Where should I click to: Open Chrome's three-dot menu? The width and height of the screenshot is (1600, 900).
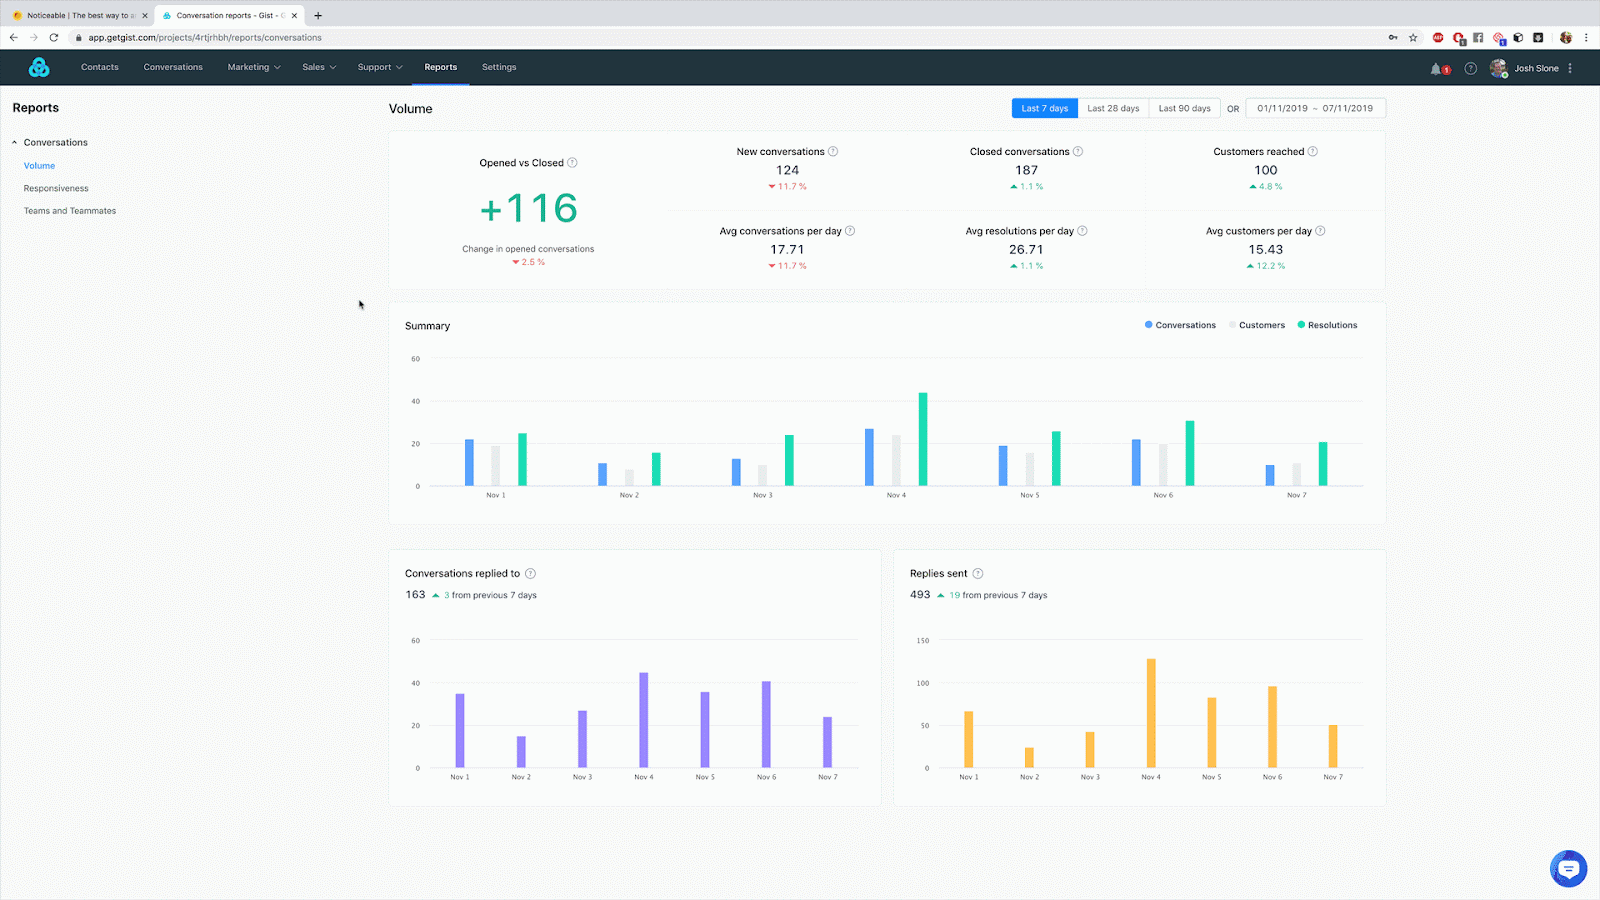point(1586,38)
